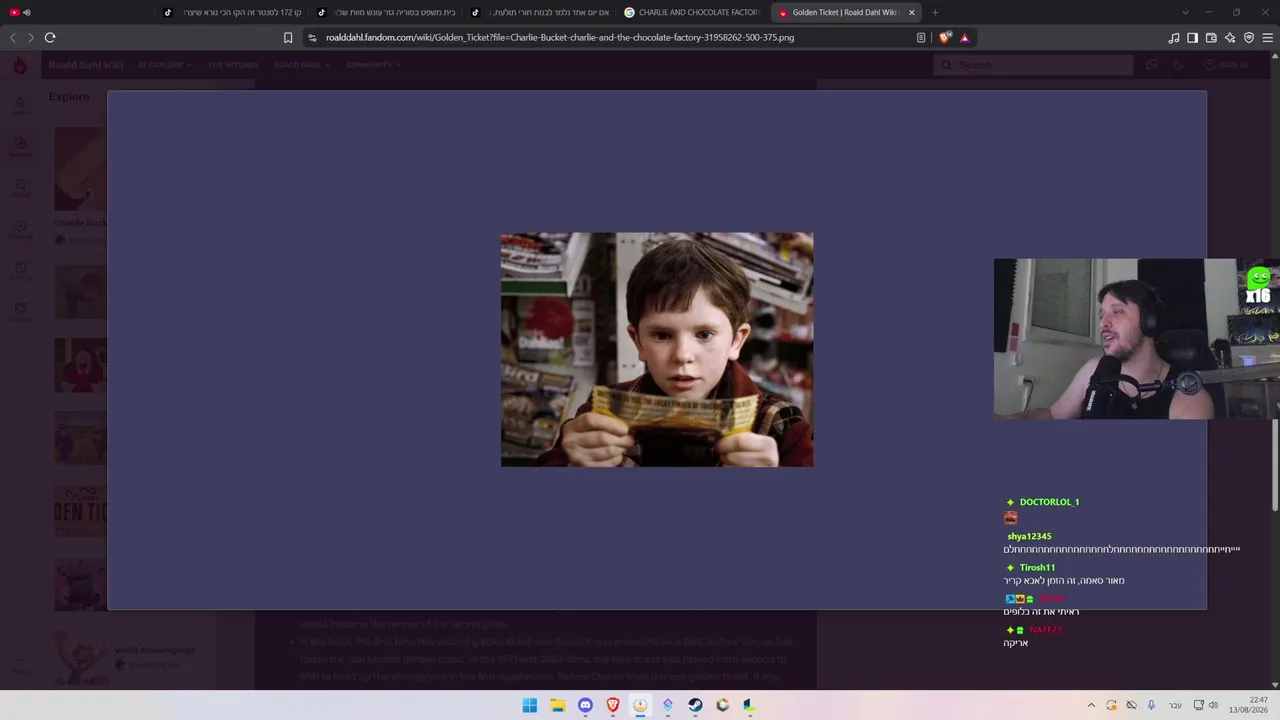Click the Fandom logo in the header

point(20,66)
